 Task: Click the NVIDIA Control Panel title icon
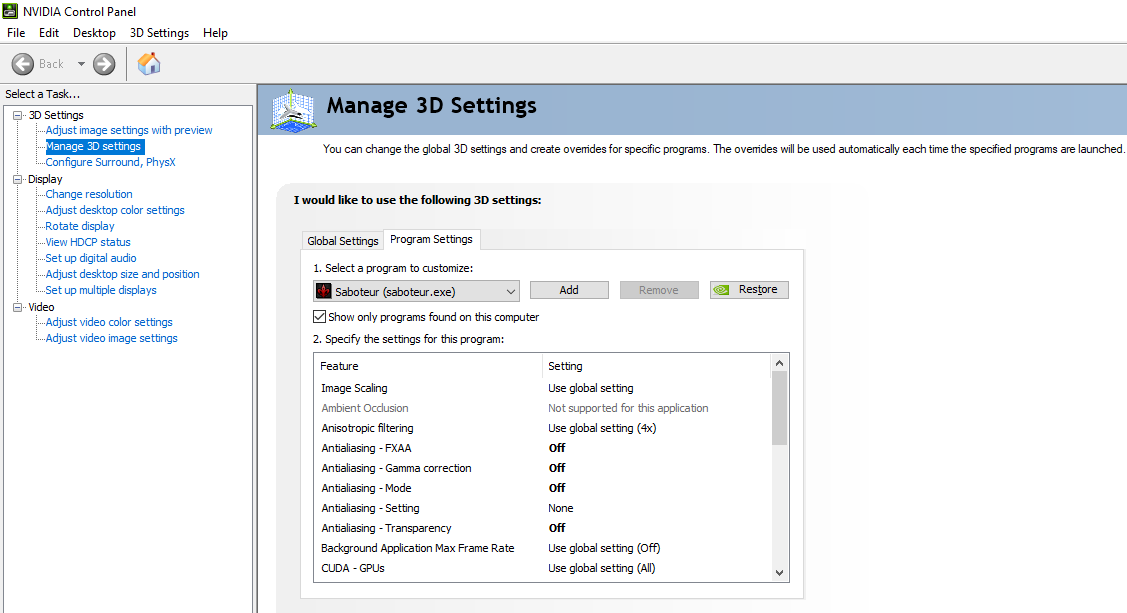point(11,11)
